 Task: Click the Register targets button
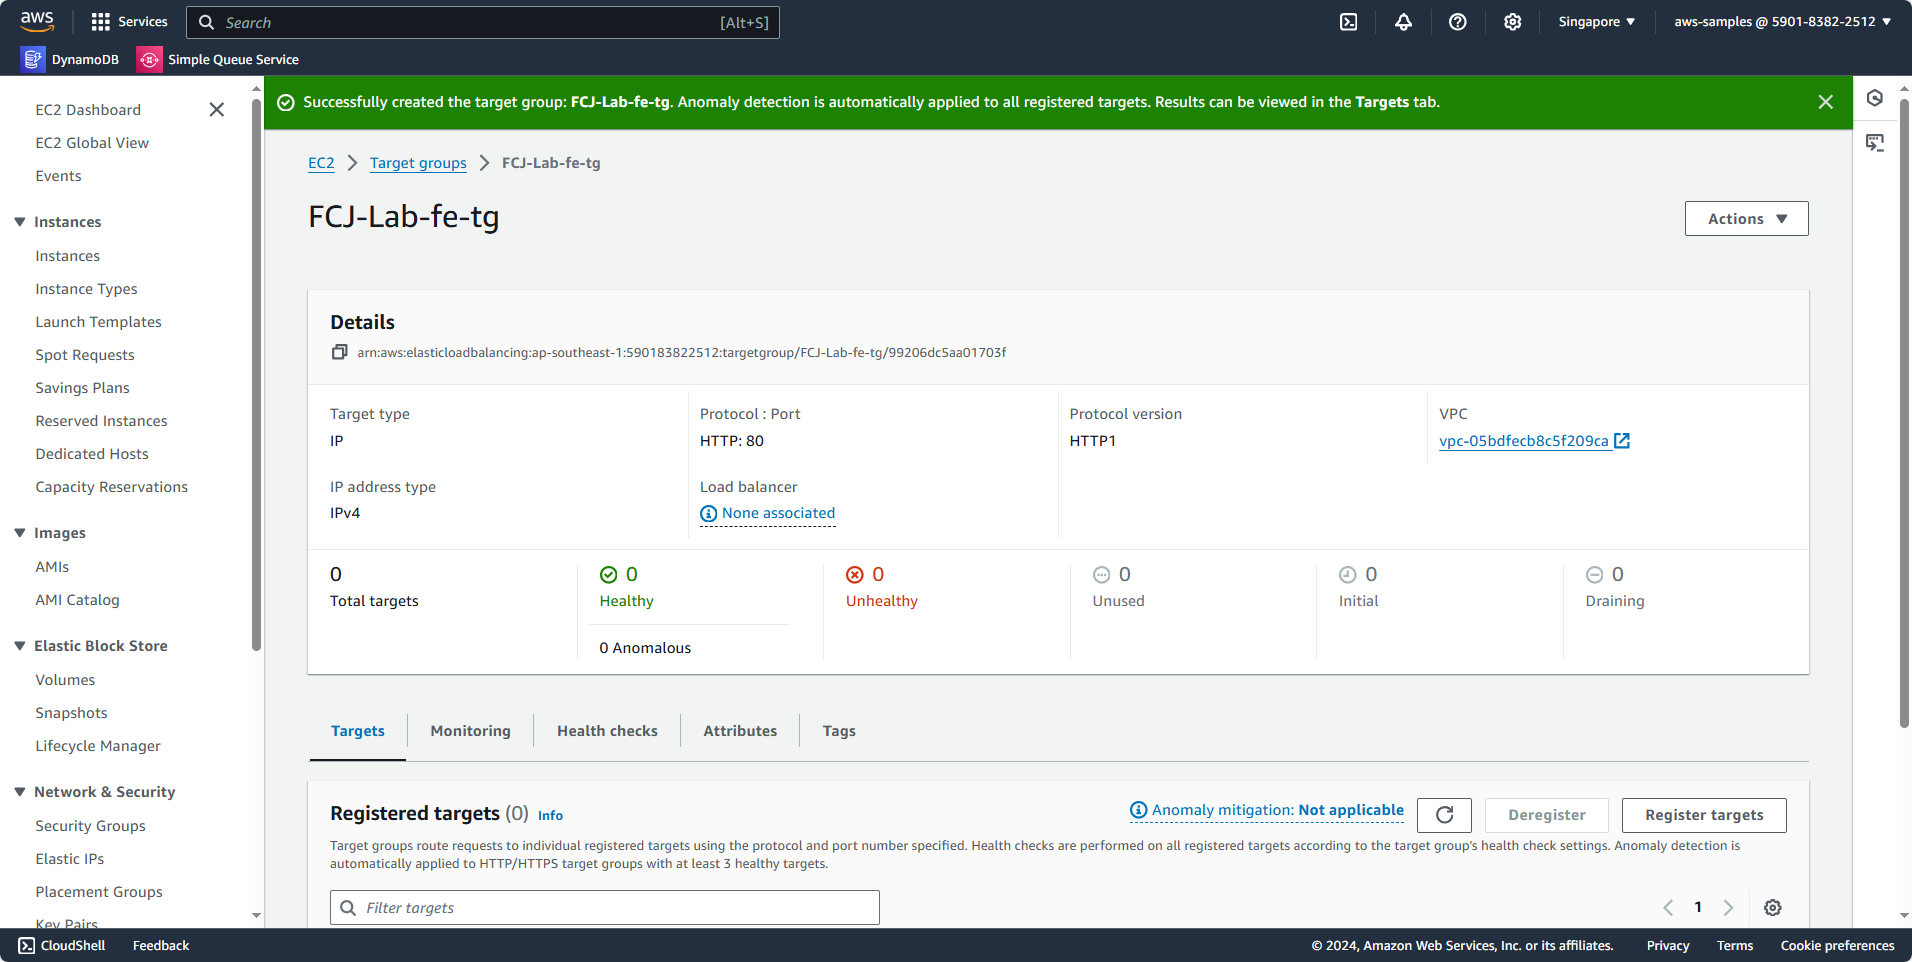[1704, 815]
